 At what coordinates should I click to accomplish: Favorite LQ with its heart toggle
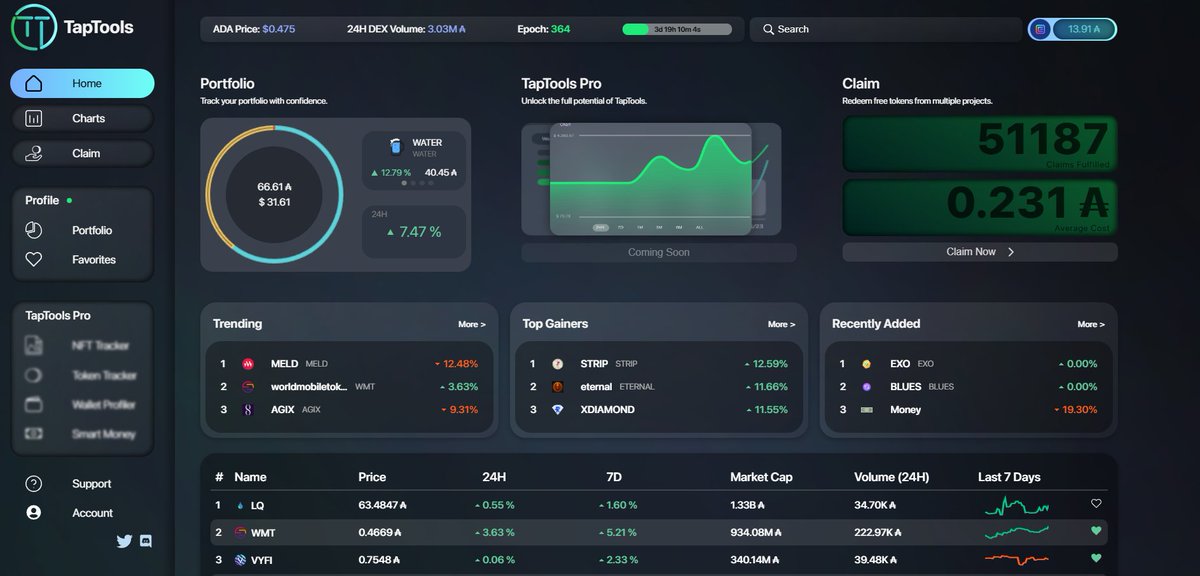coord(1096,504)
